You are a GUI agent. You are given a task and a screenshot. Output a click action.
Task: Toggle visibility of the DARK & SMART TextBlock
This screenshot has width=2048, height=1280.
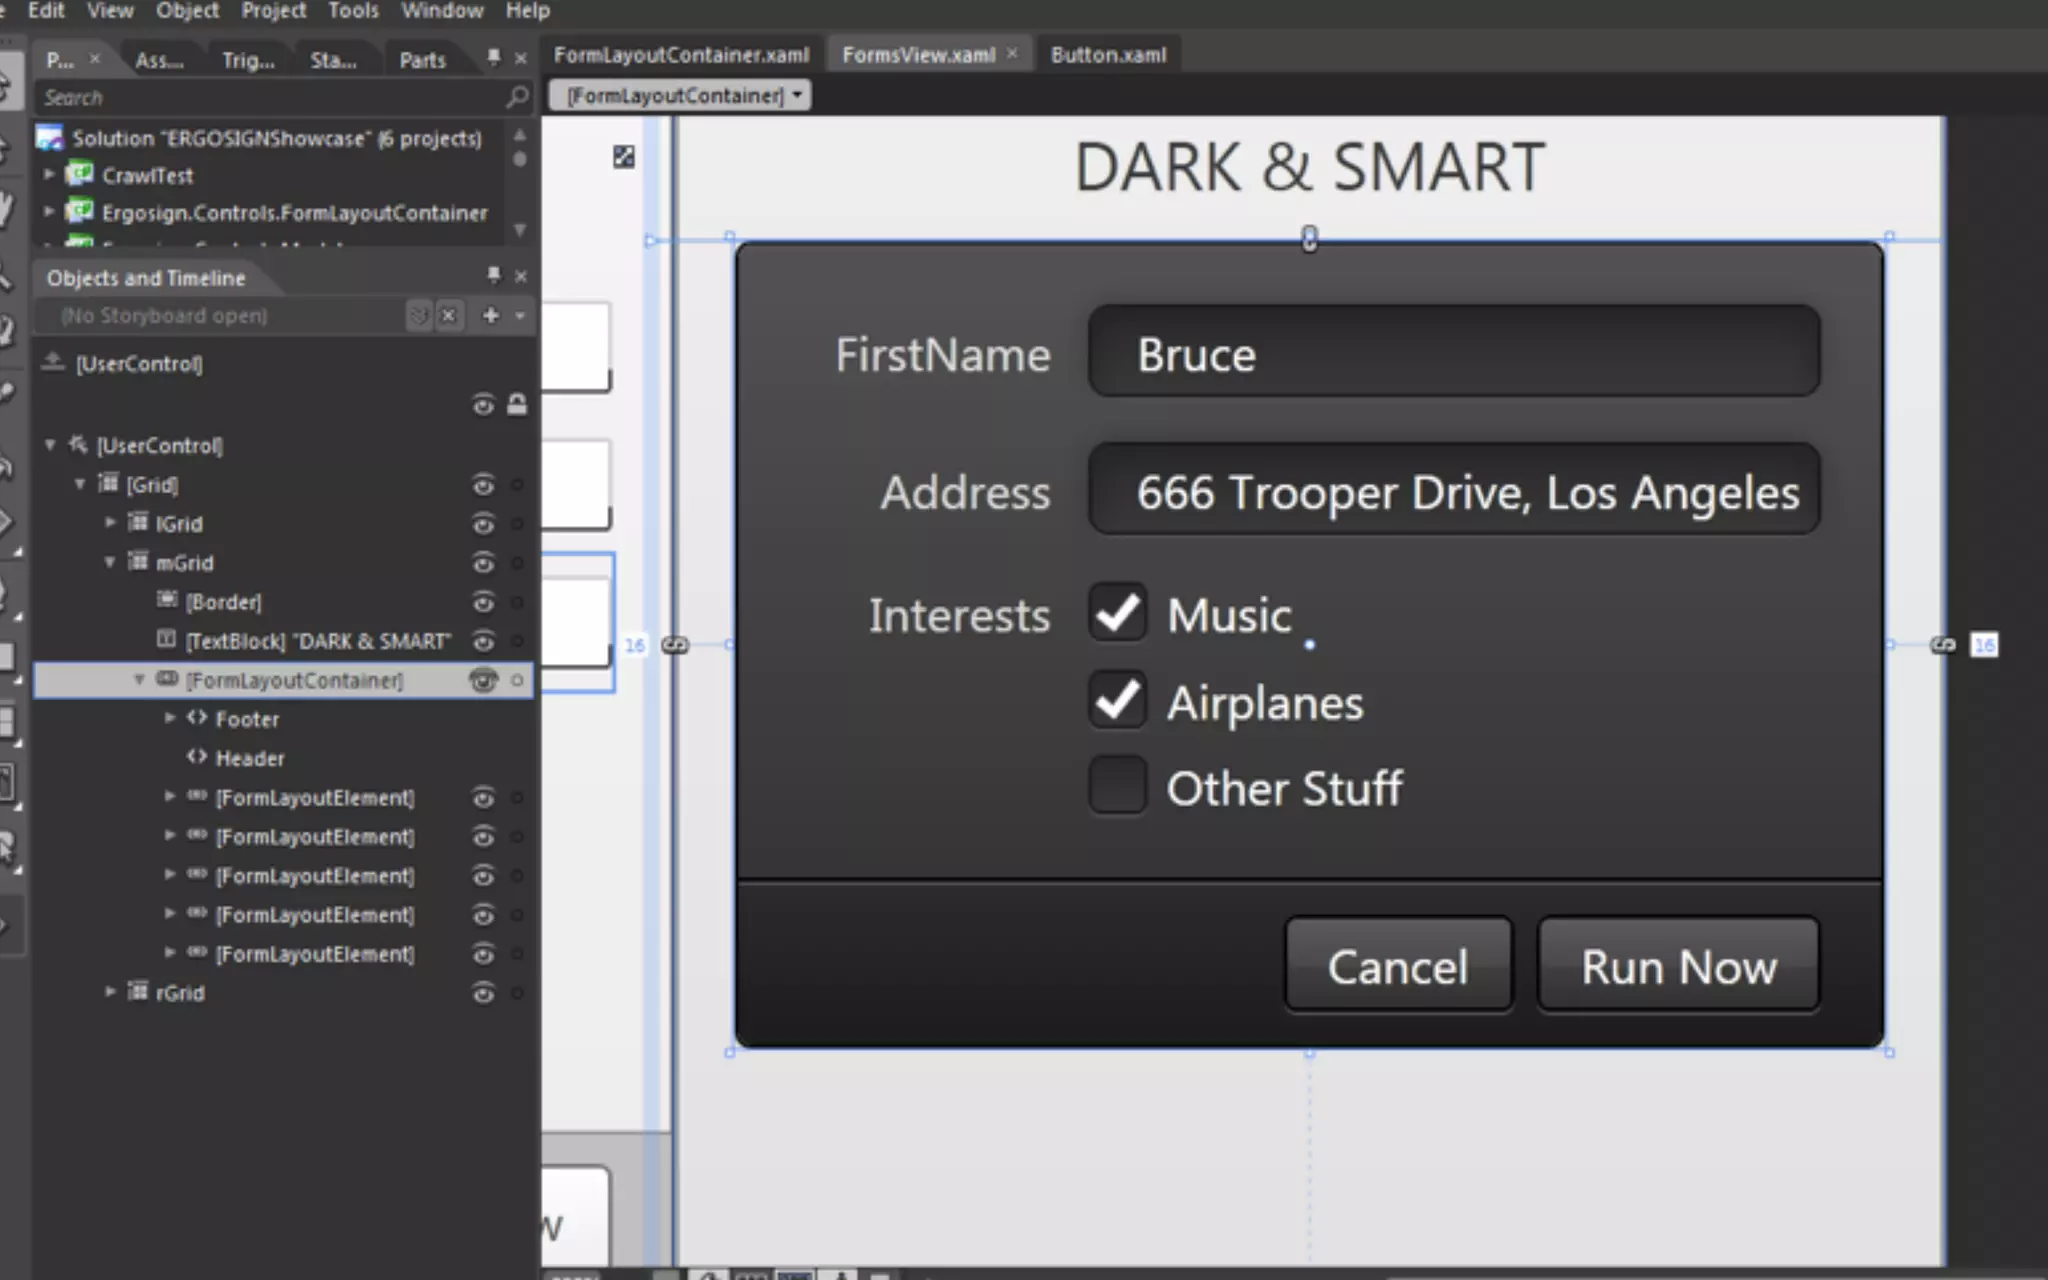click(x=483, y=641)
